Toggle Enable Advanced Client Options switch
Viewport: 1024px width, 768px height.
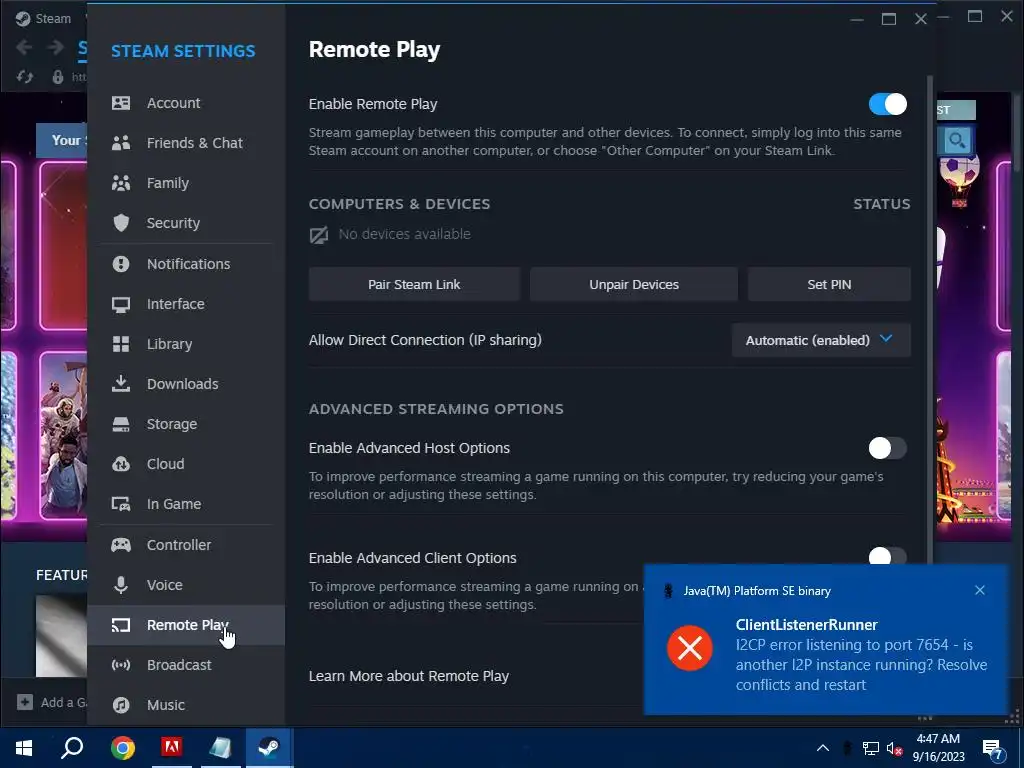888,556
